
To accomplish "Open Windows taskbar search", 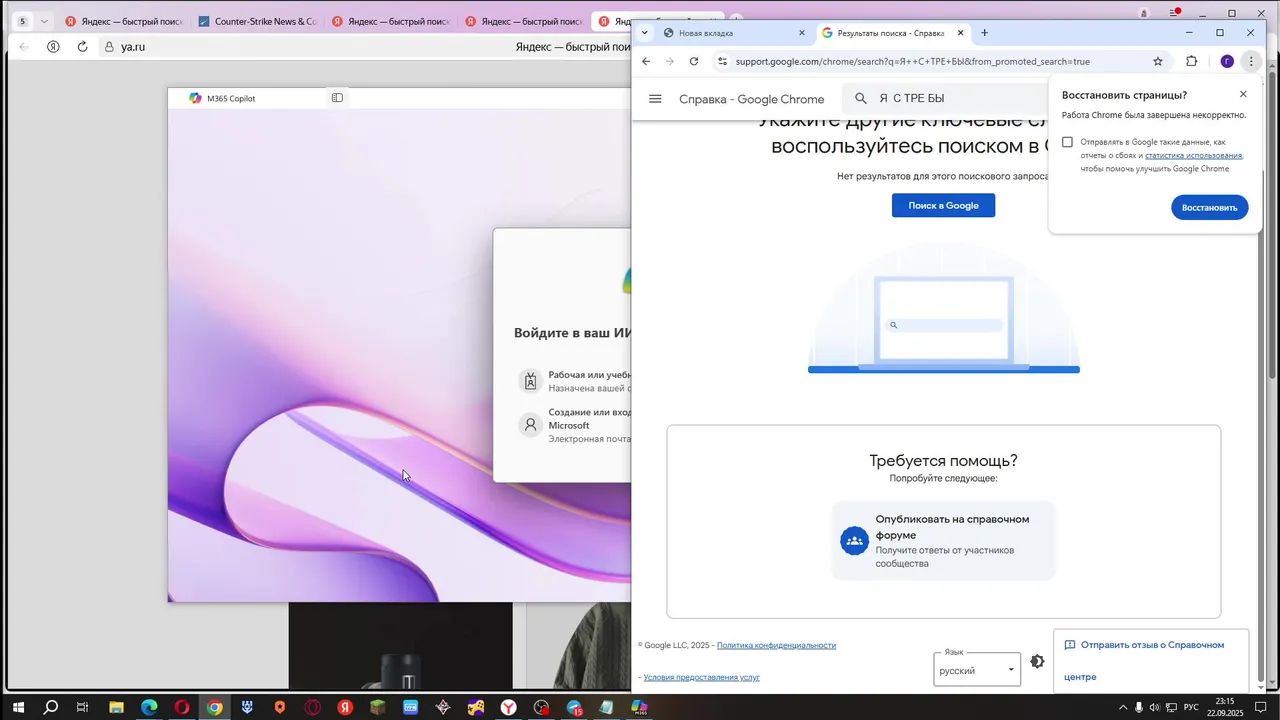I will tap(51, 707).
